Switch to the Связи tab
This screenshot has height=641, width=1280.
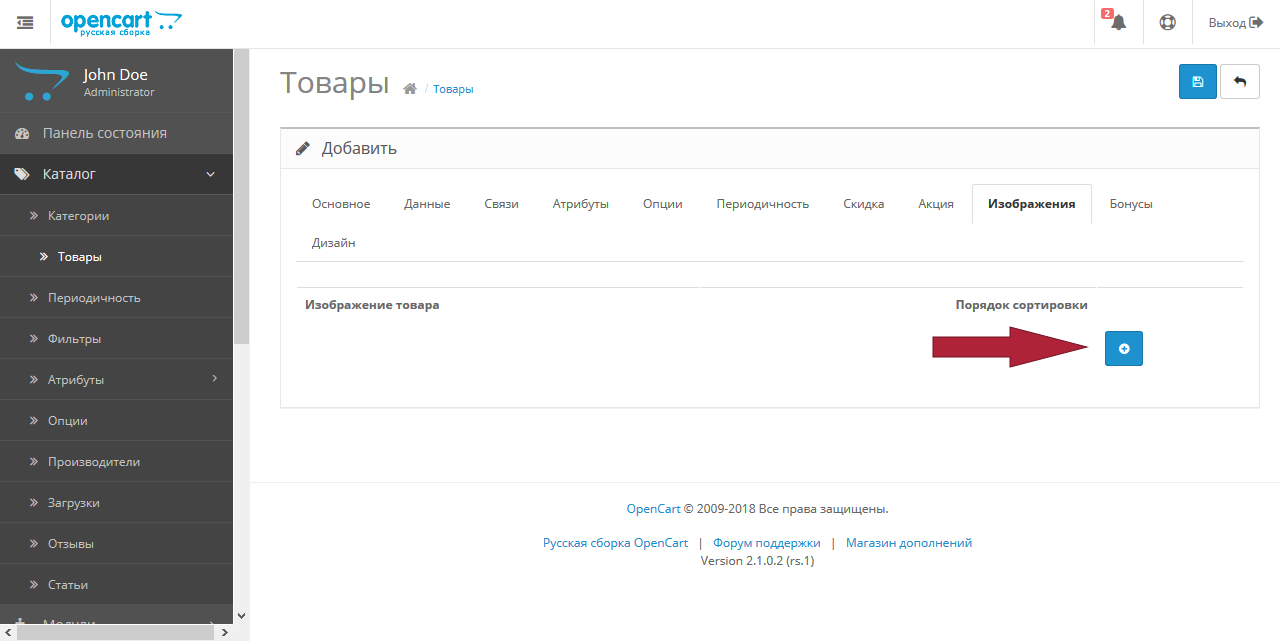click(x=502, y=204)
